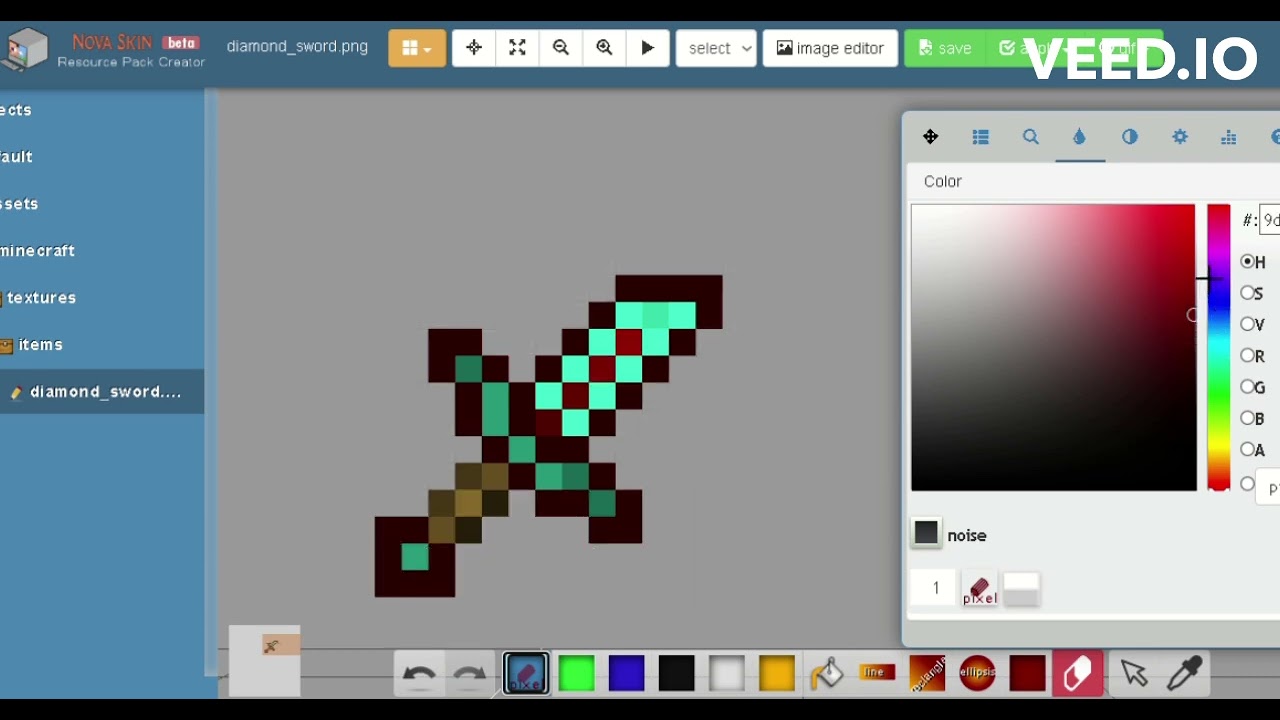Select the arrow pointer tool

[1133, 674]
